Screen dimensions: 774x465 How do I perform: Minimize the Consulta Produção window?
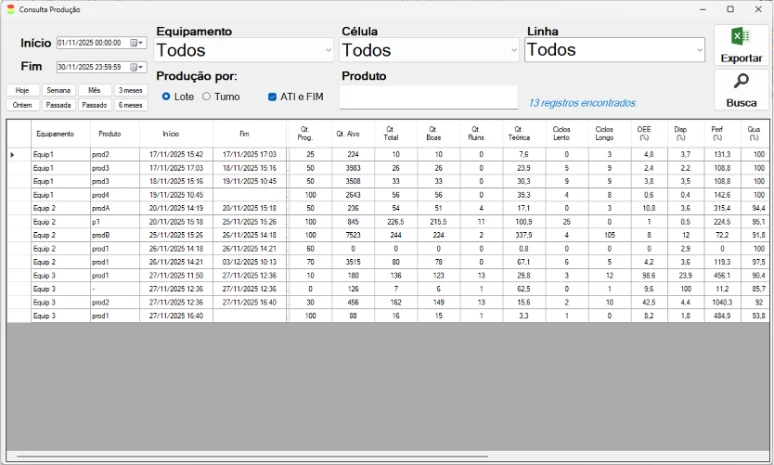702,9
